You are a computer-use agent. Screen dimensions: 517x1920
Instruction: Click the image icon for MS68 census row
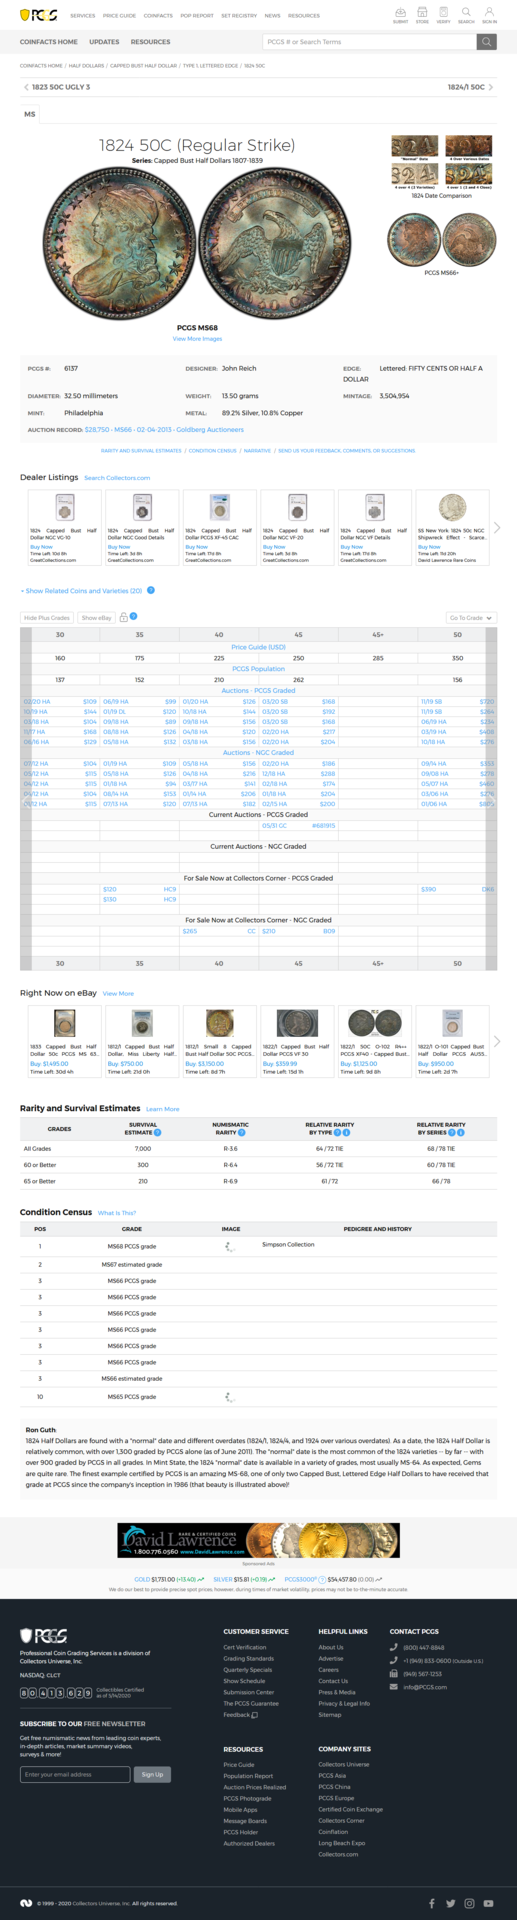[x=230, y=1246]
